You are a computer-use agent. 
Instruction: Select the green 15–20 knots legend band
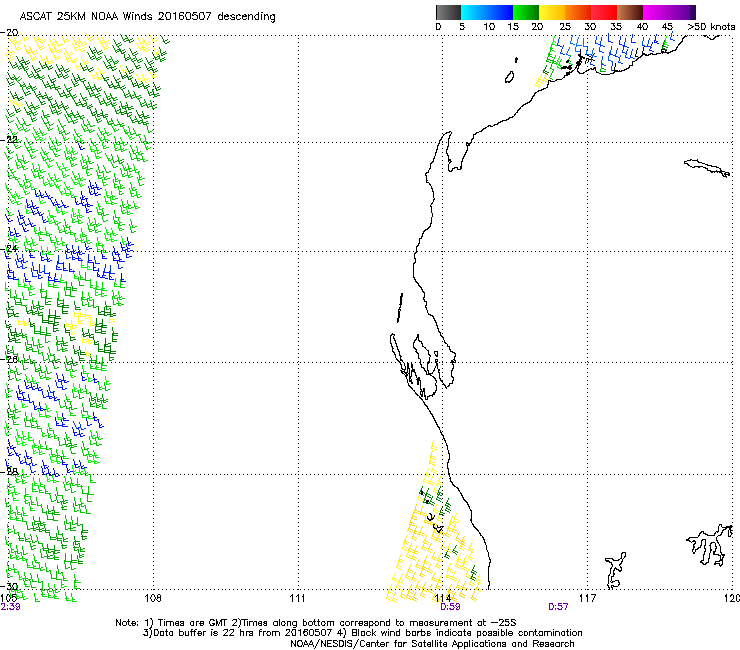point(526,12)
